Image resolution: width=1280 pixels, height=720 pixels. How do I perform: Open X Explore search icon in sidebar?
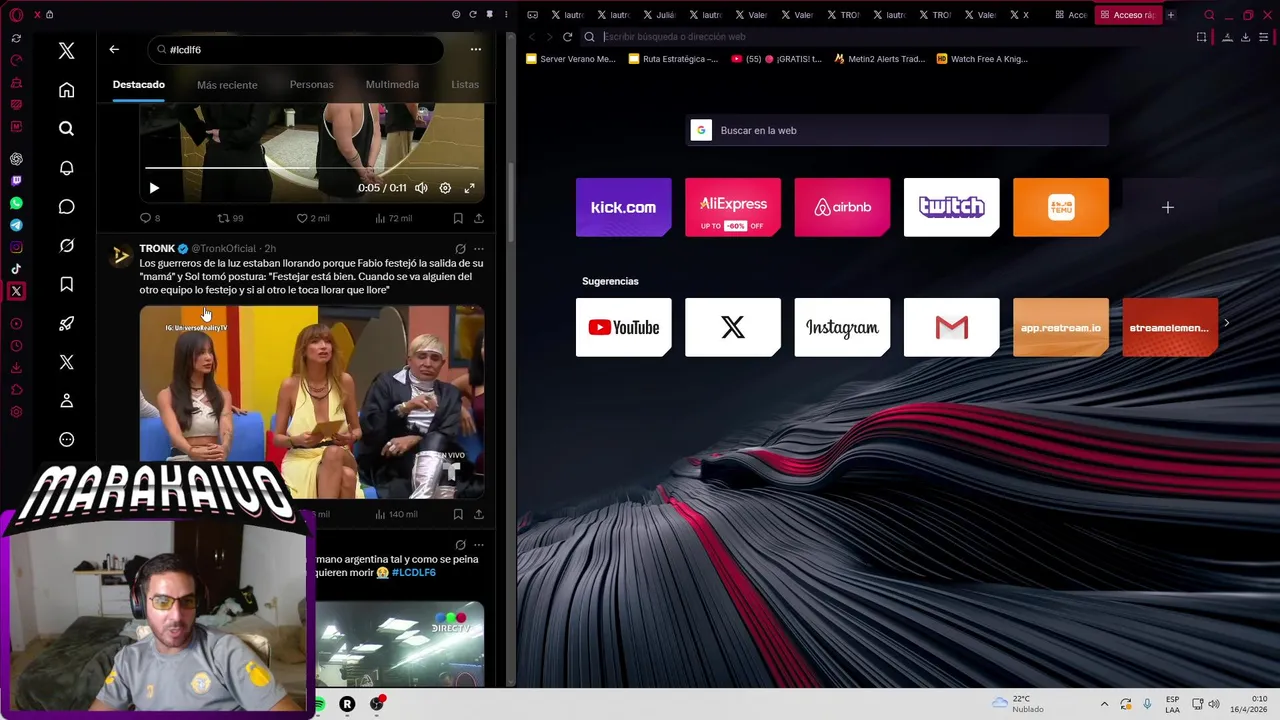[x=66, y=128]
